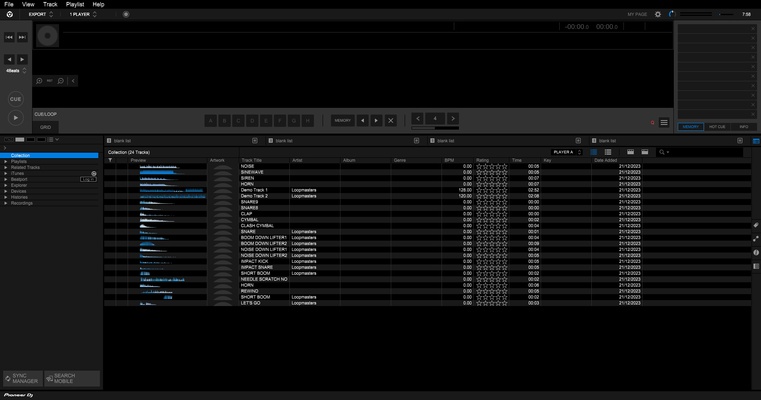Jump to the previous track in the player
Viewport: 761px width, 400px height.
pyautogui.click(x=9, y=37)
